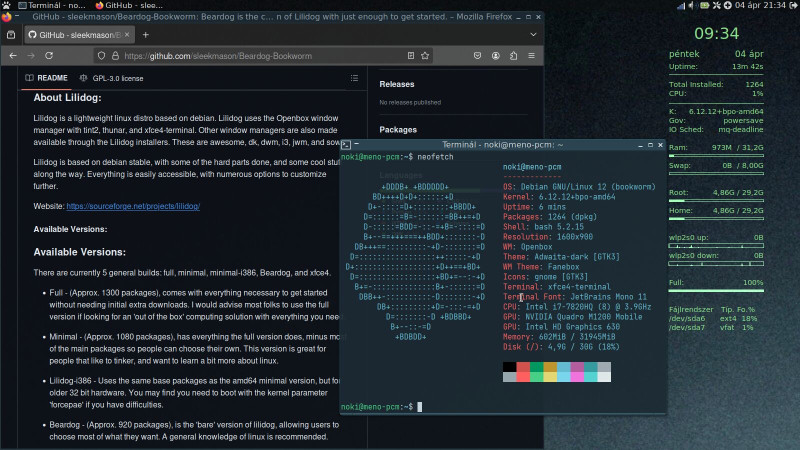Open the terminal window menu icon
This screenshot has width=800, height=450.
pos(346,145)
